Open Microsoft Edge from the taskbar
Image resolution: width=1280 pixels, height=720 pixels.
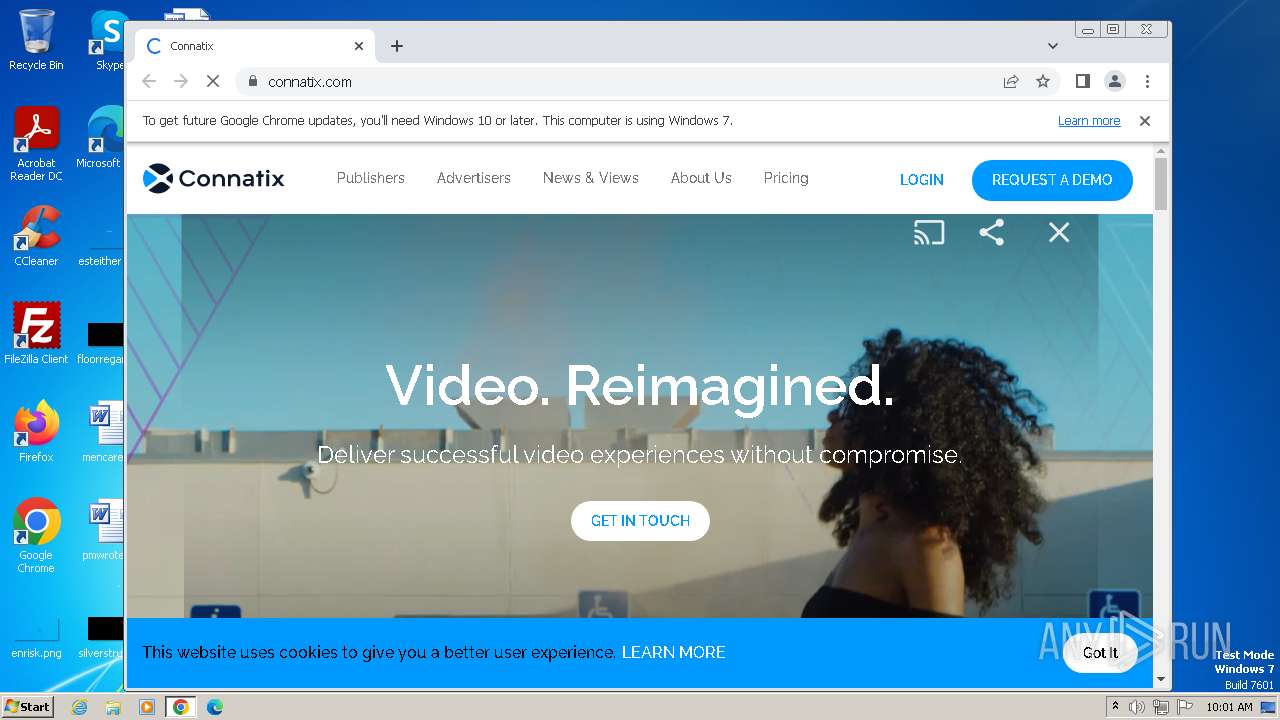[214, 707]
